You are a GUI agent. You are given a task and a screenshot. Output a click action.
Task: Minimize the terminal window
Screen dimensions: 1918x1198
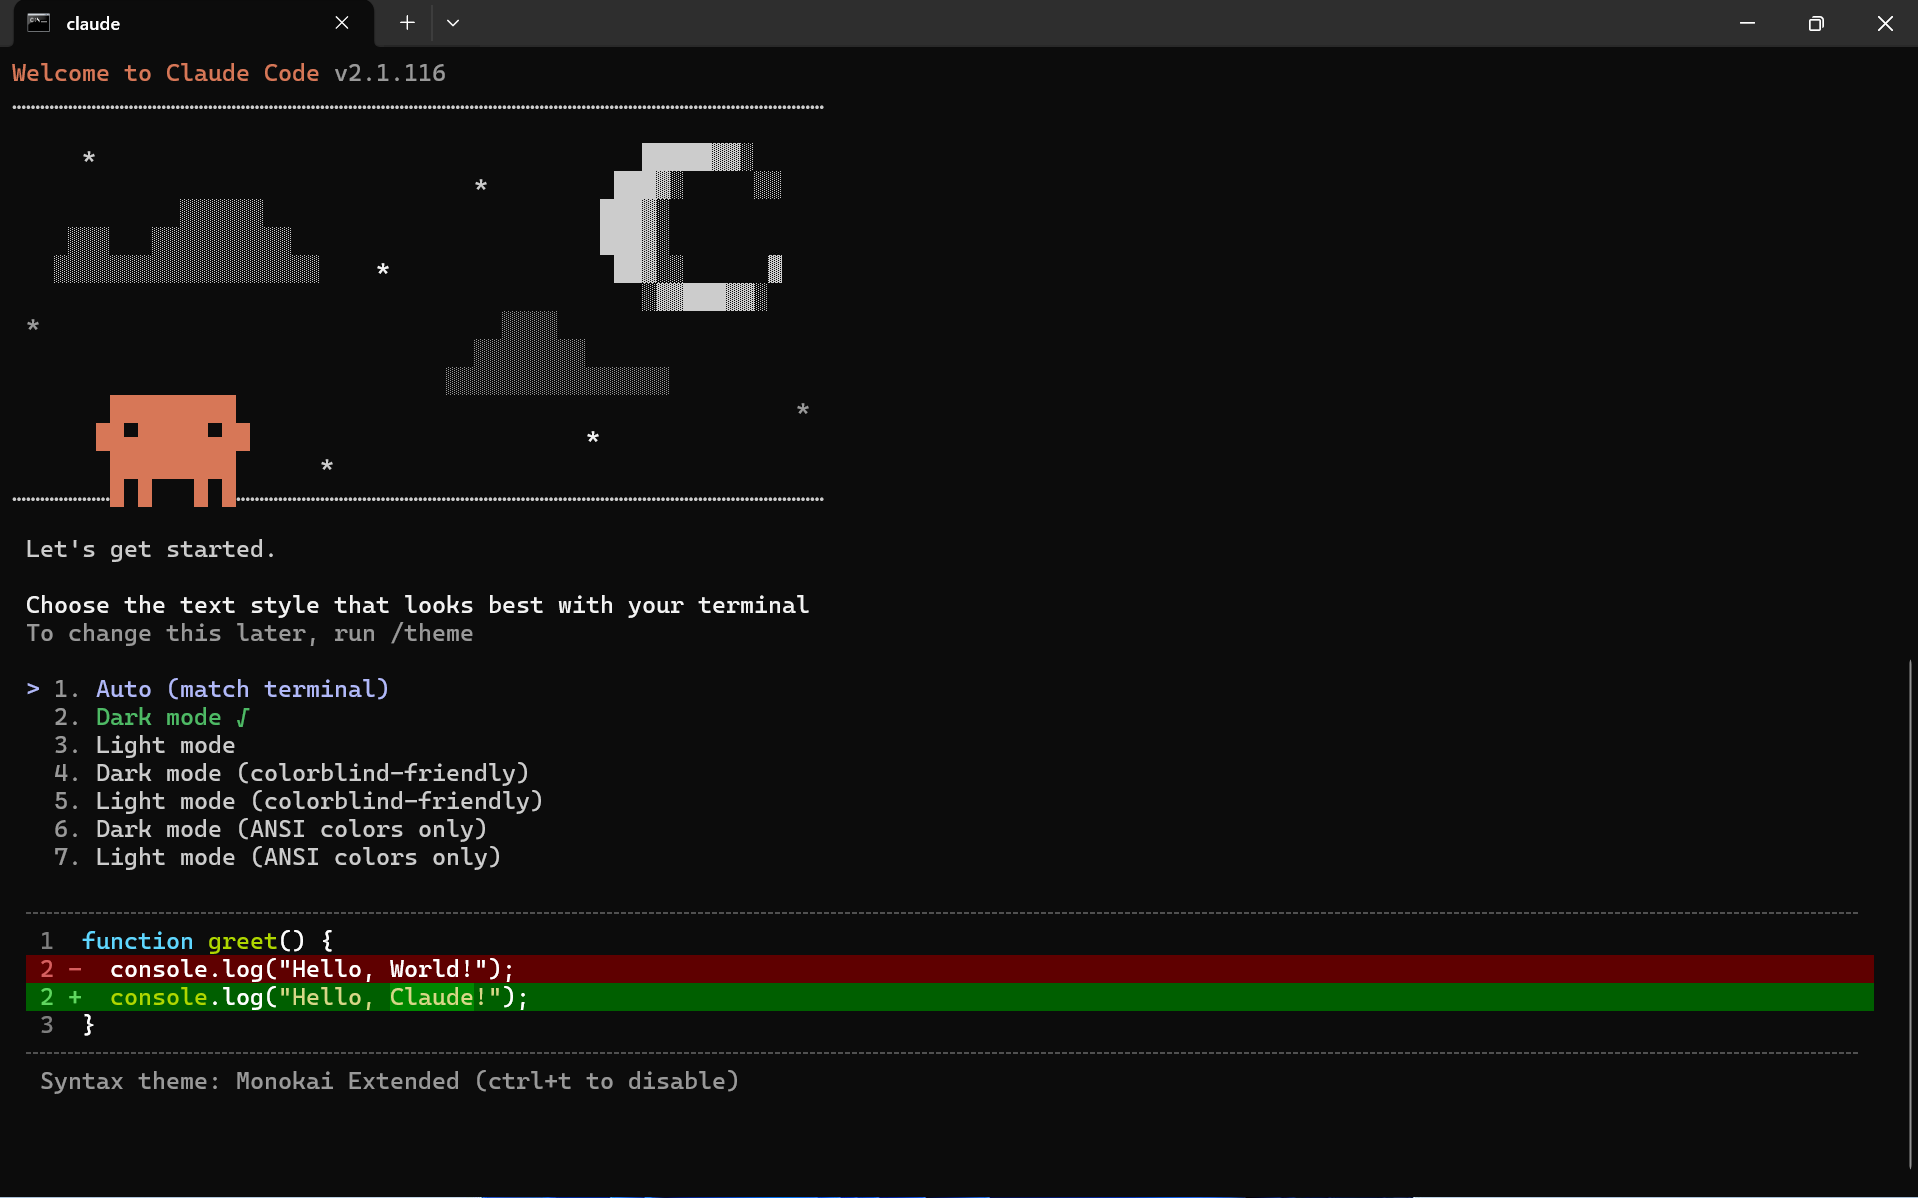(1747, 23)
